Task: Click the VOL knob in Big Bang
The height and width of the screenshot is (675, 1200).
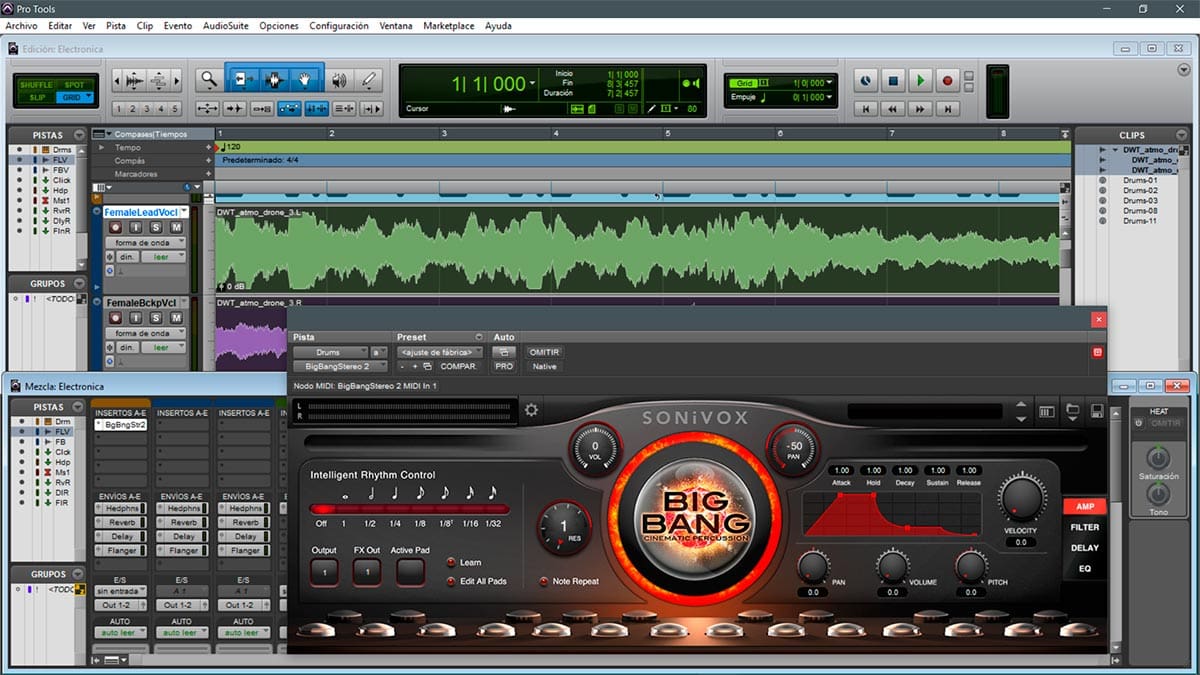Action: (595, 448)
